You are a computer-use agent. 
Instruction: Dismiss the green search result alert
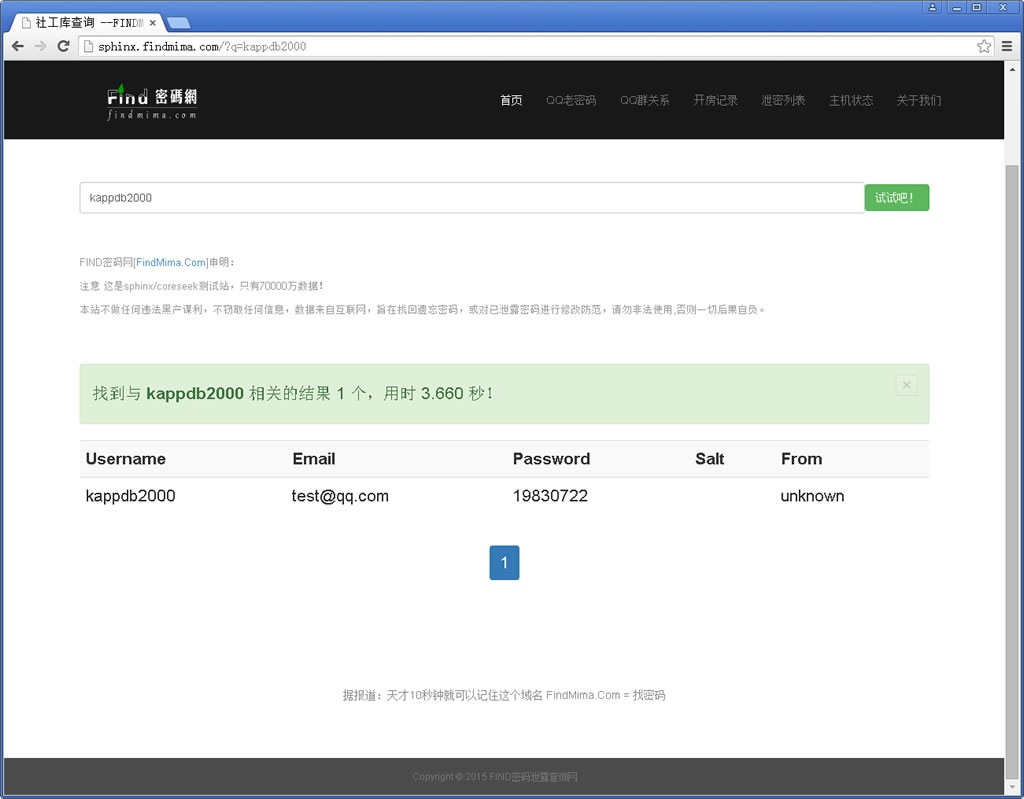tap(906, 385)
